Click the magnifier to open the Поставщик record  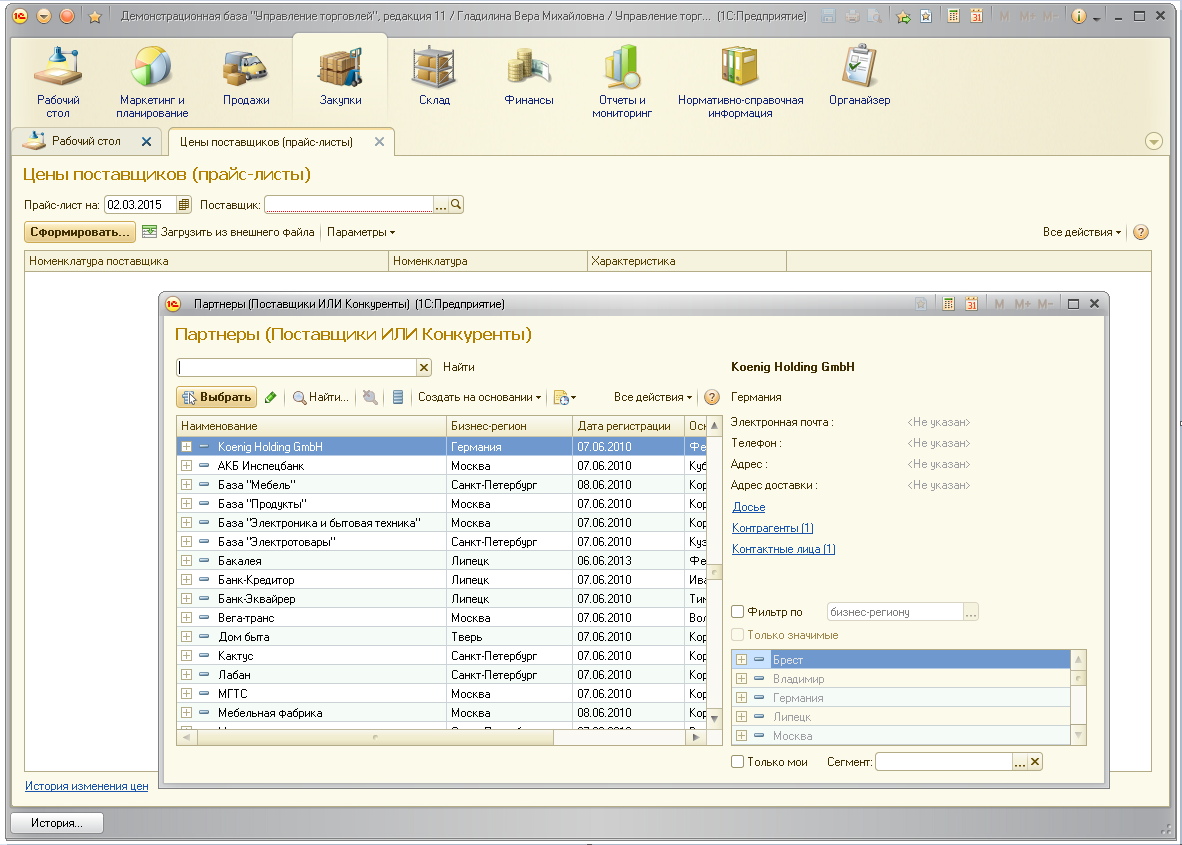pyautogui.click(x=456, y=204)
